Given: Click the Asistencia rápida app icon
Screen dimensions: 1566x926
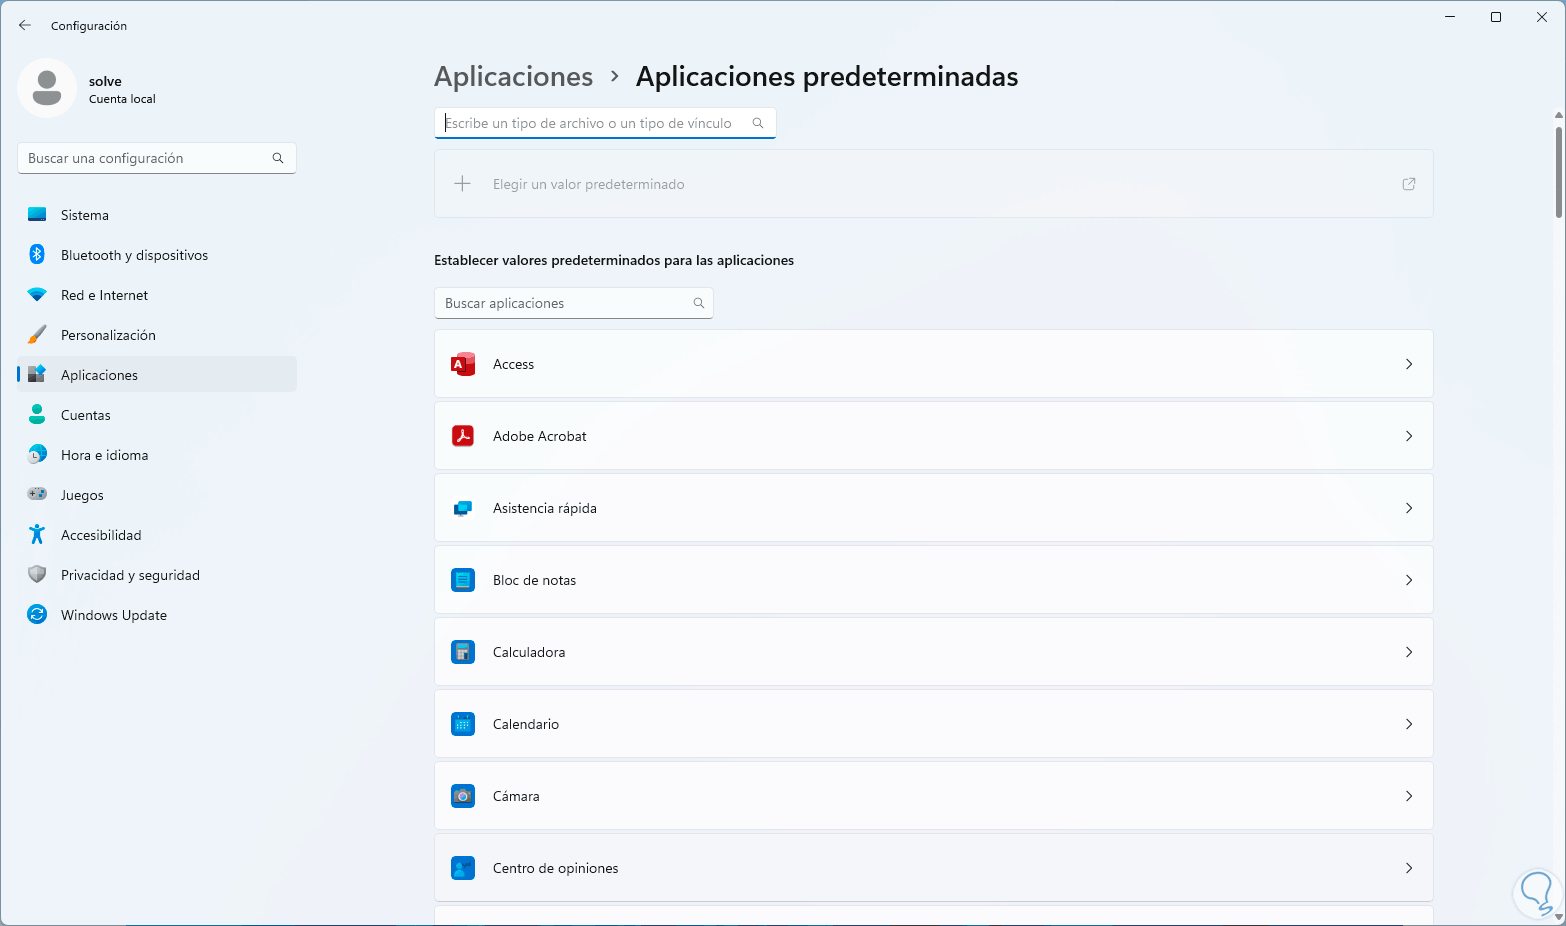Looking at the screenshot, I should pyautogui.click(x=462, y=508).
